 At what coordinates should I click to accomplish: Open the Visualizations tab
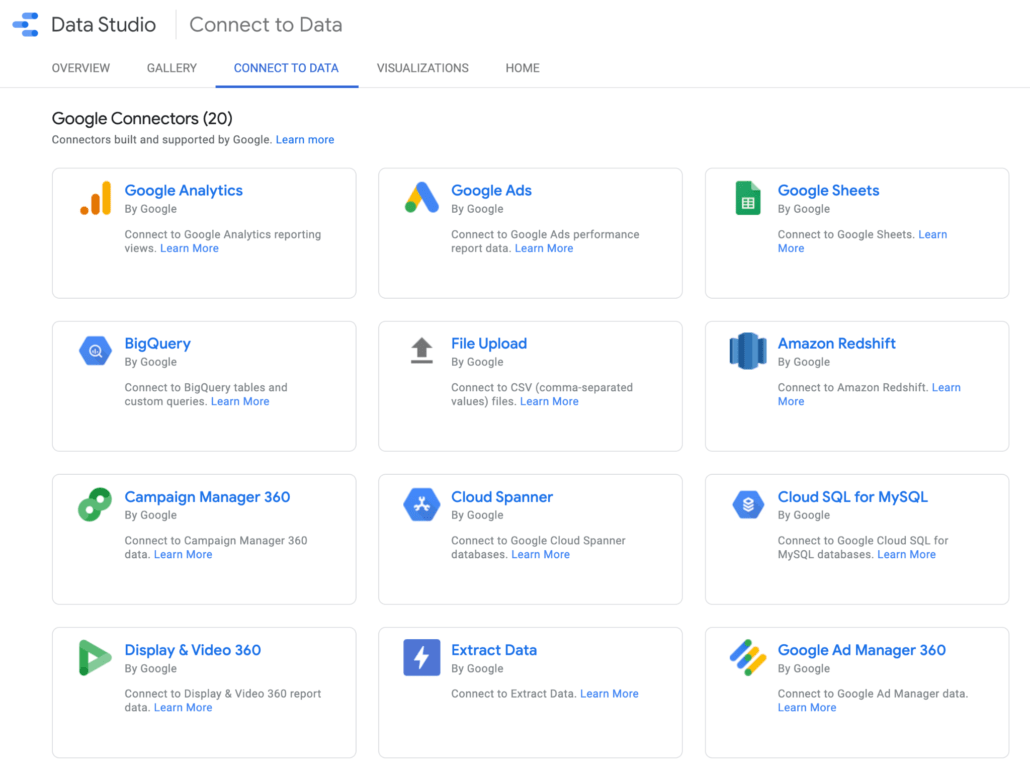[x=422, y=68]
